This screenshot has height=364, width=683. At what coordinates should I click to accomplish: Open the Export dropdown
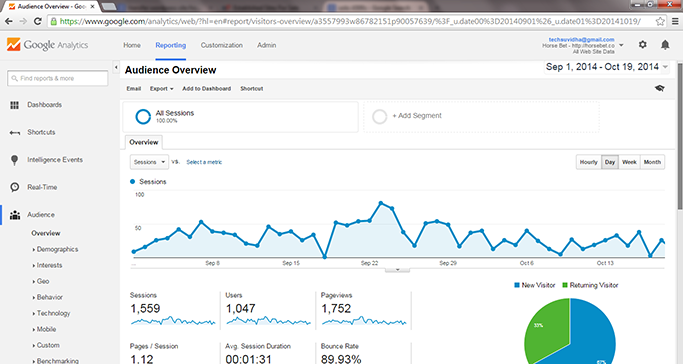coord(162,88)
